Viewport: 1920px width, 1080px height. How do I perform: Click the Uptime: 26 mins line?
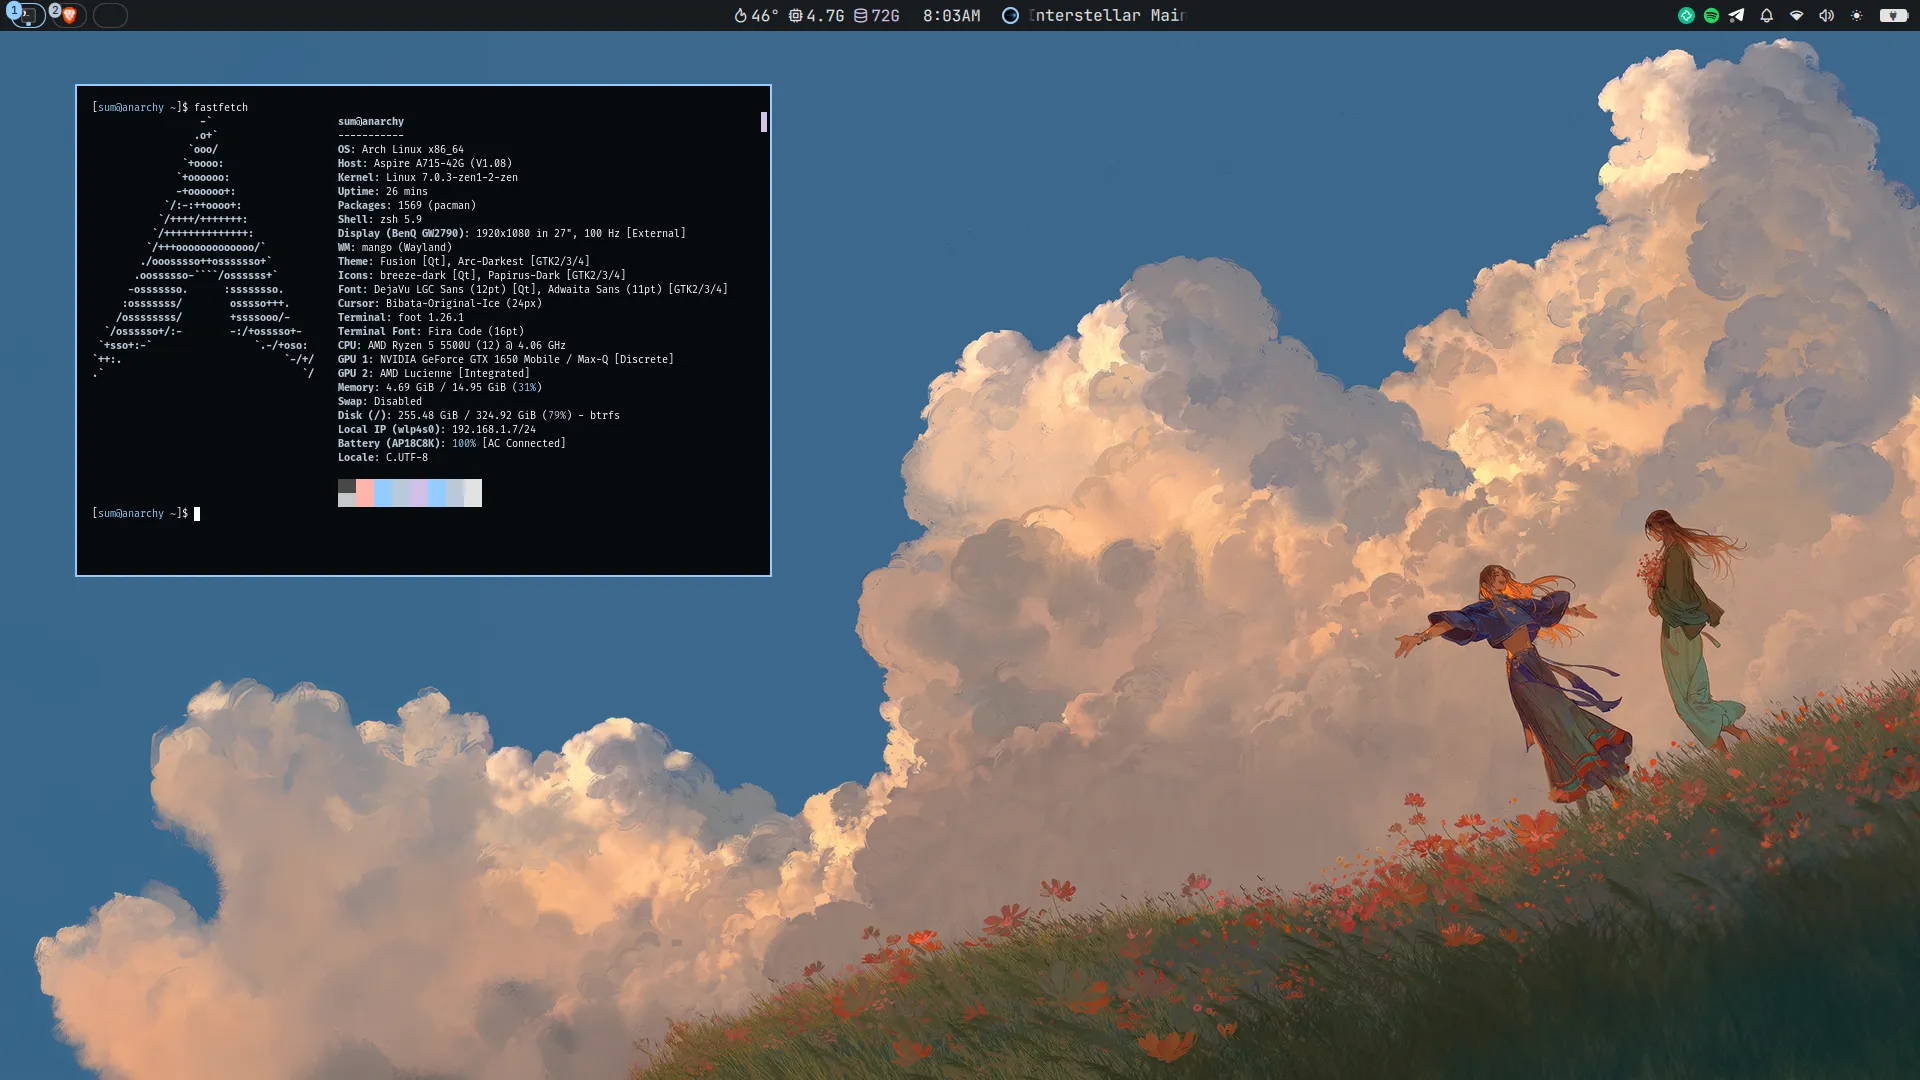click(383, 191)
